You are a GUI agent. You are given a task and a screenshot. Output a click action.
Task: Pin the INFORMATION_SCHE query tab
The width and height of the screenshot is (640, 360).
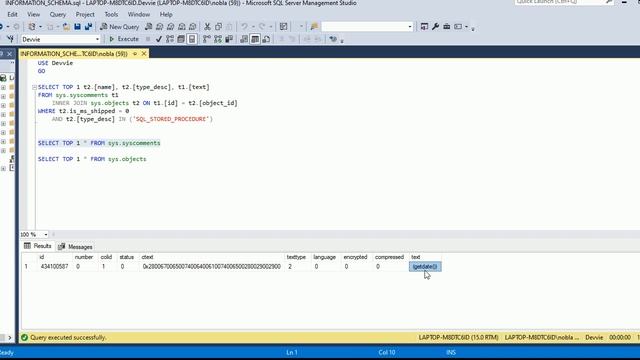(x=135, y=54)
